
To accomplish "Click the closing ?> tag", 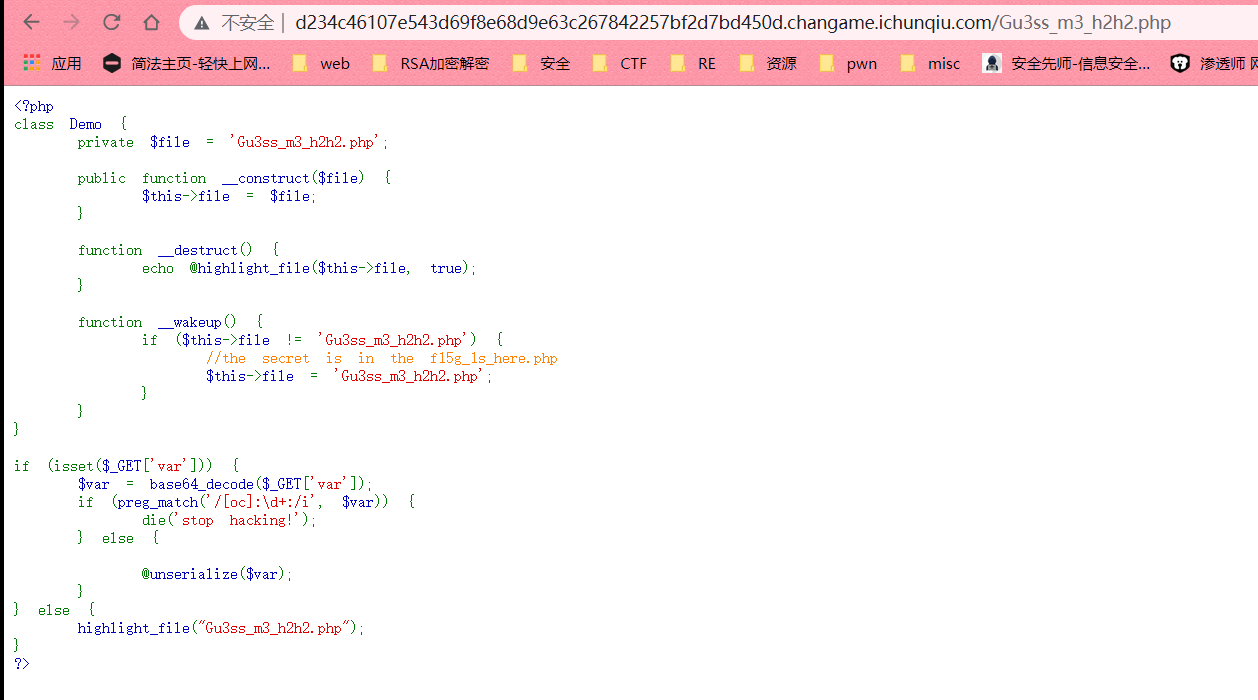I will click(22, 664).
